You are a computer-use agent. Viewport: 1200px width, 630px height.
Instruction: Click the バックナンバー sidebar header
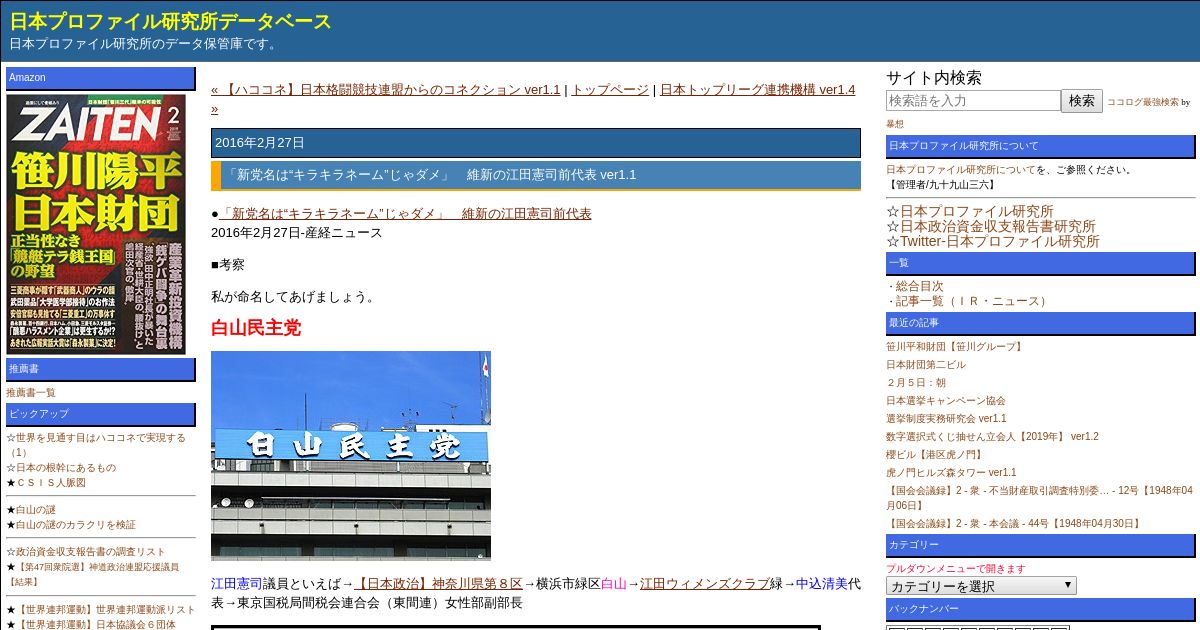[x=1040, y=609]
